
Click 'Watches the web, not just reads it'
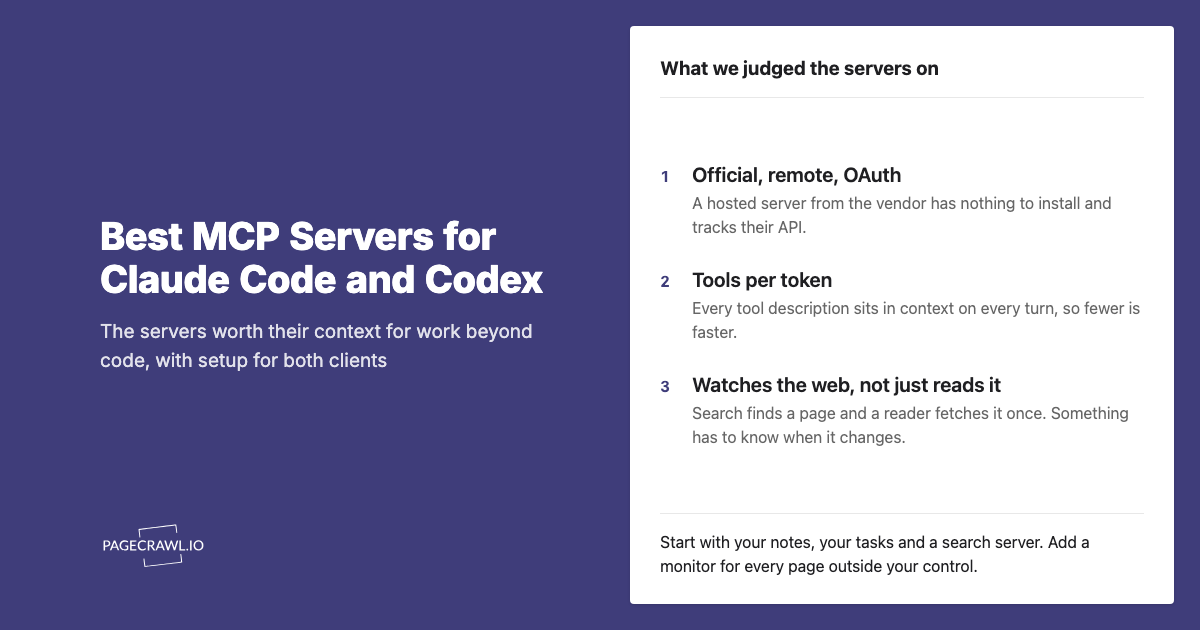tap(846, 385)
